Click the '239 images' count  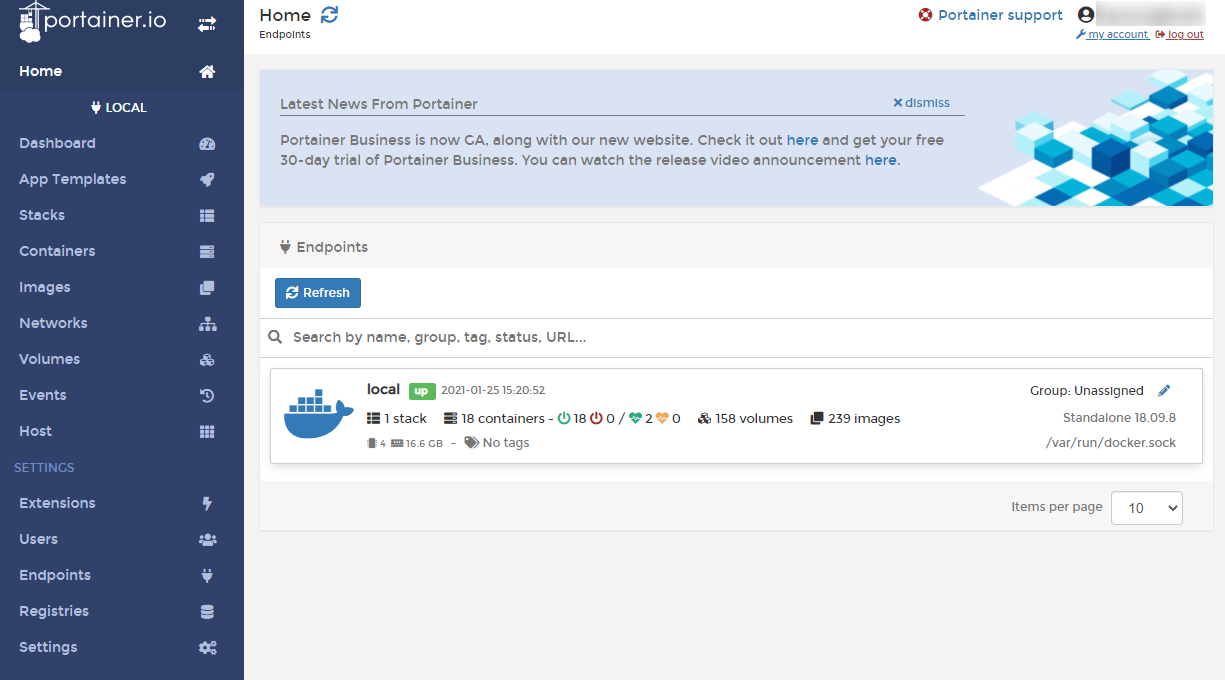click(x=855, y=419)
